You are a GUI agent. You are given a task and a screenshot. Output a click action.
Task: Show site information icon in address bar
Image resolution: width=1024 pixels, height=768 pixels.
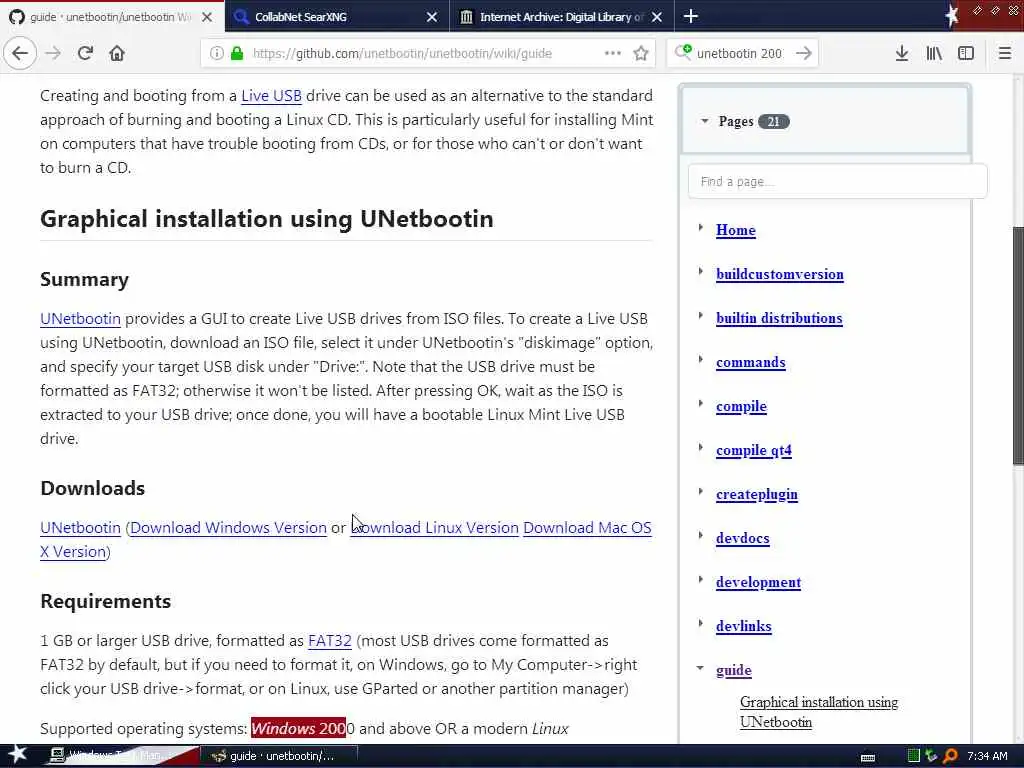point(216,54)
